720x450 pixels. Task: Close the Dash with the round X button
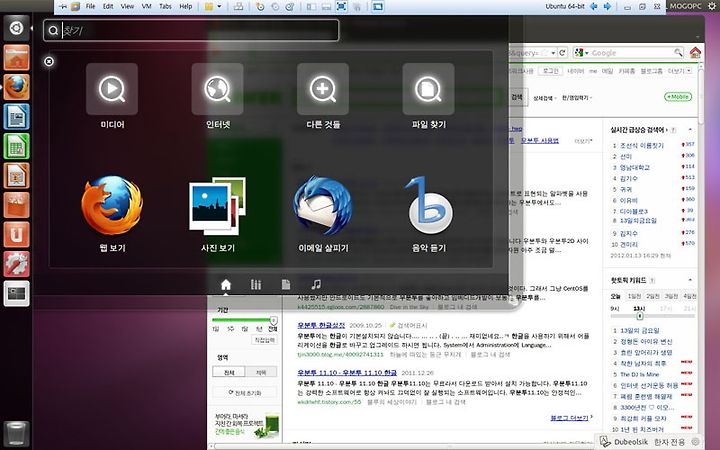[49, 62]
